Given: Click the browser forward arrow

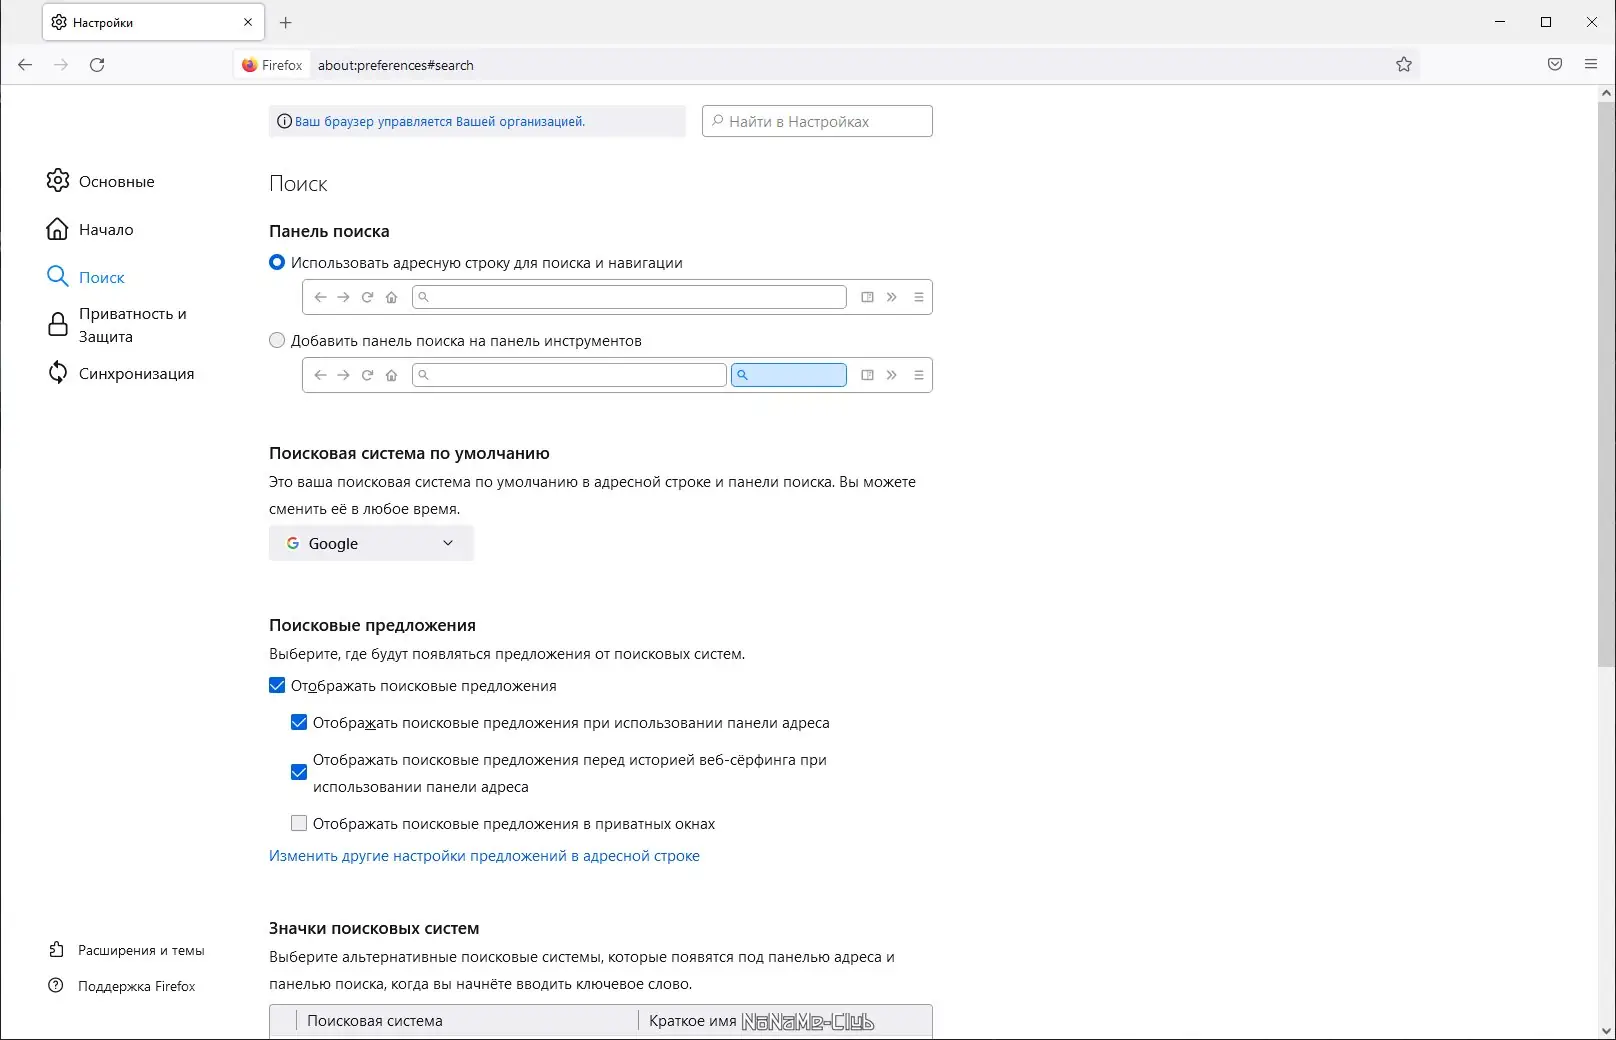Looking at the screenshot, I should tap(61, 65).
